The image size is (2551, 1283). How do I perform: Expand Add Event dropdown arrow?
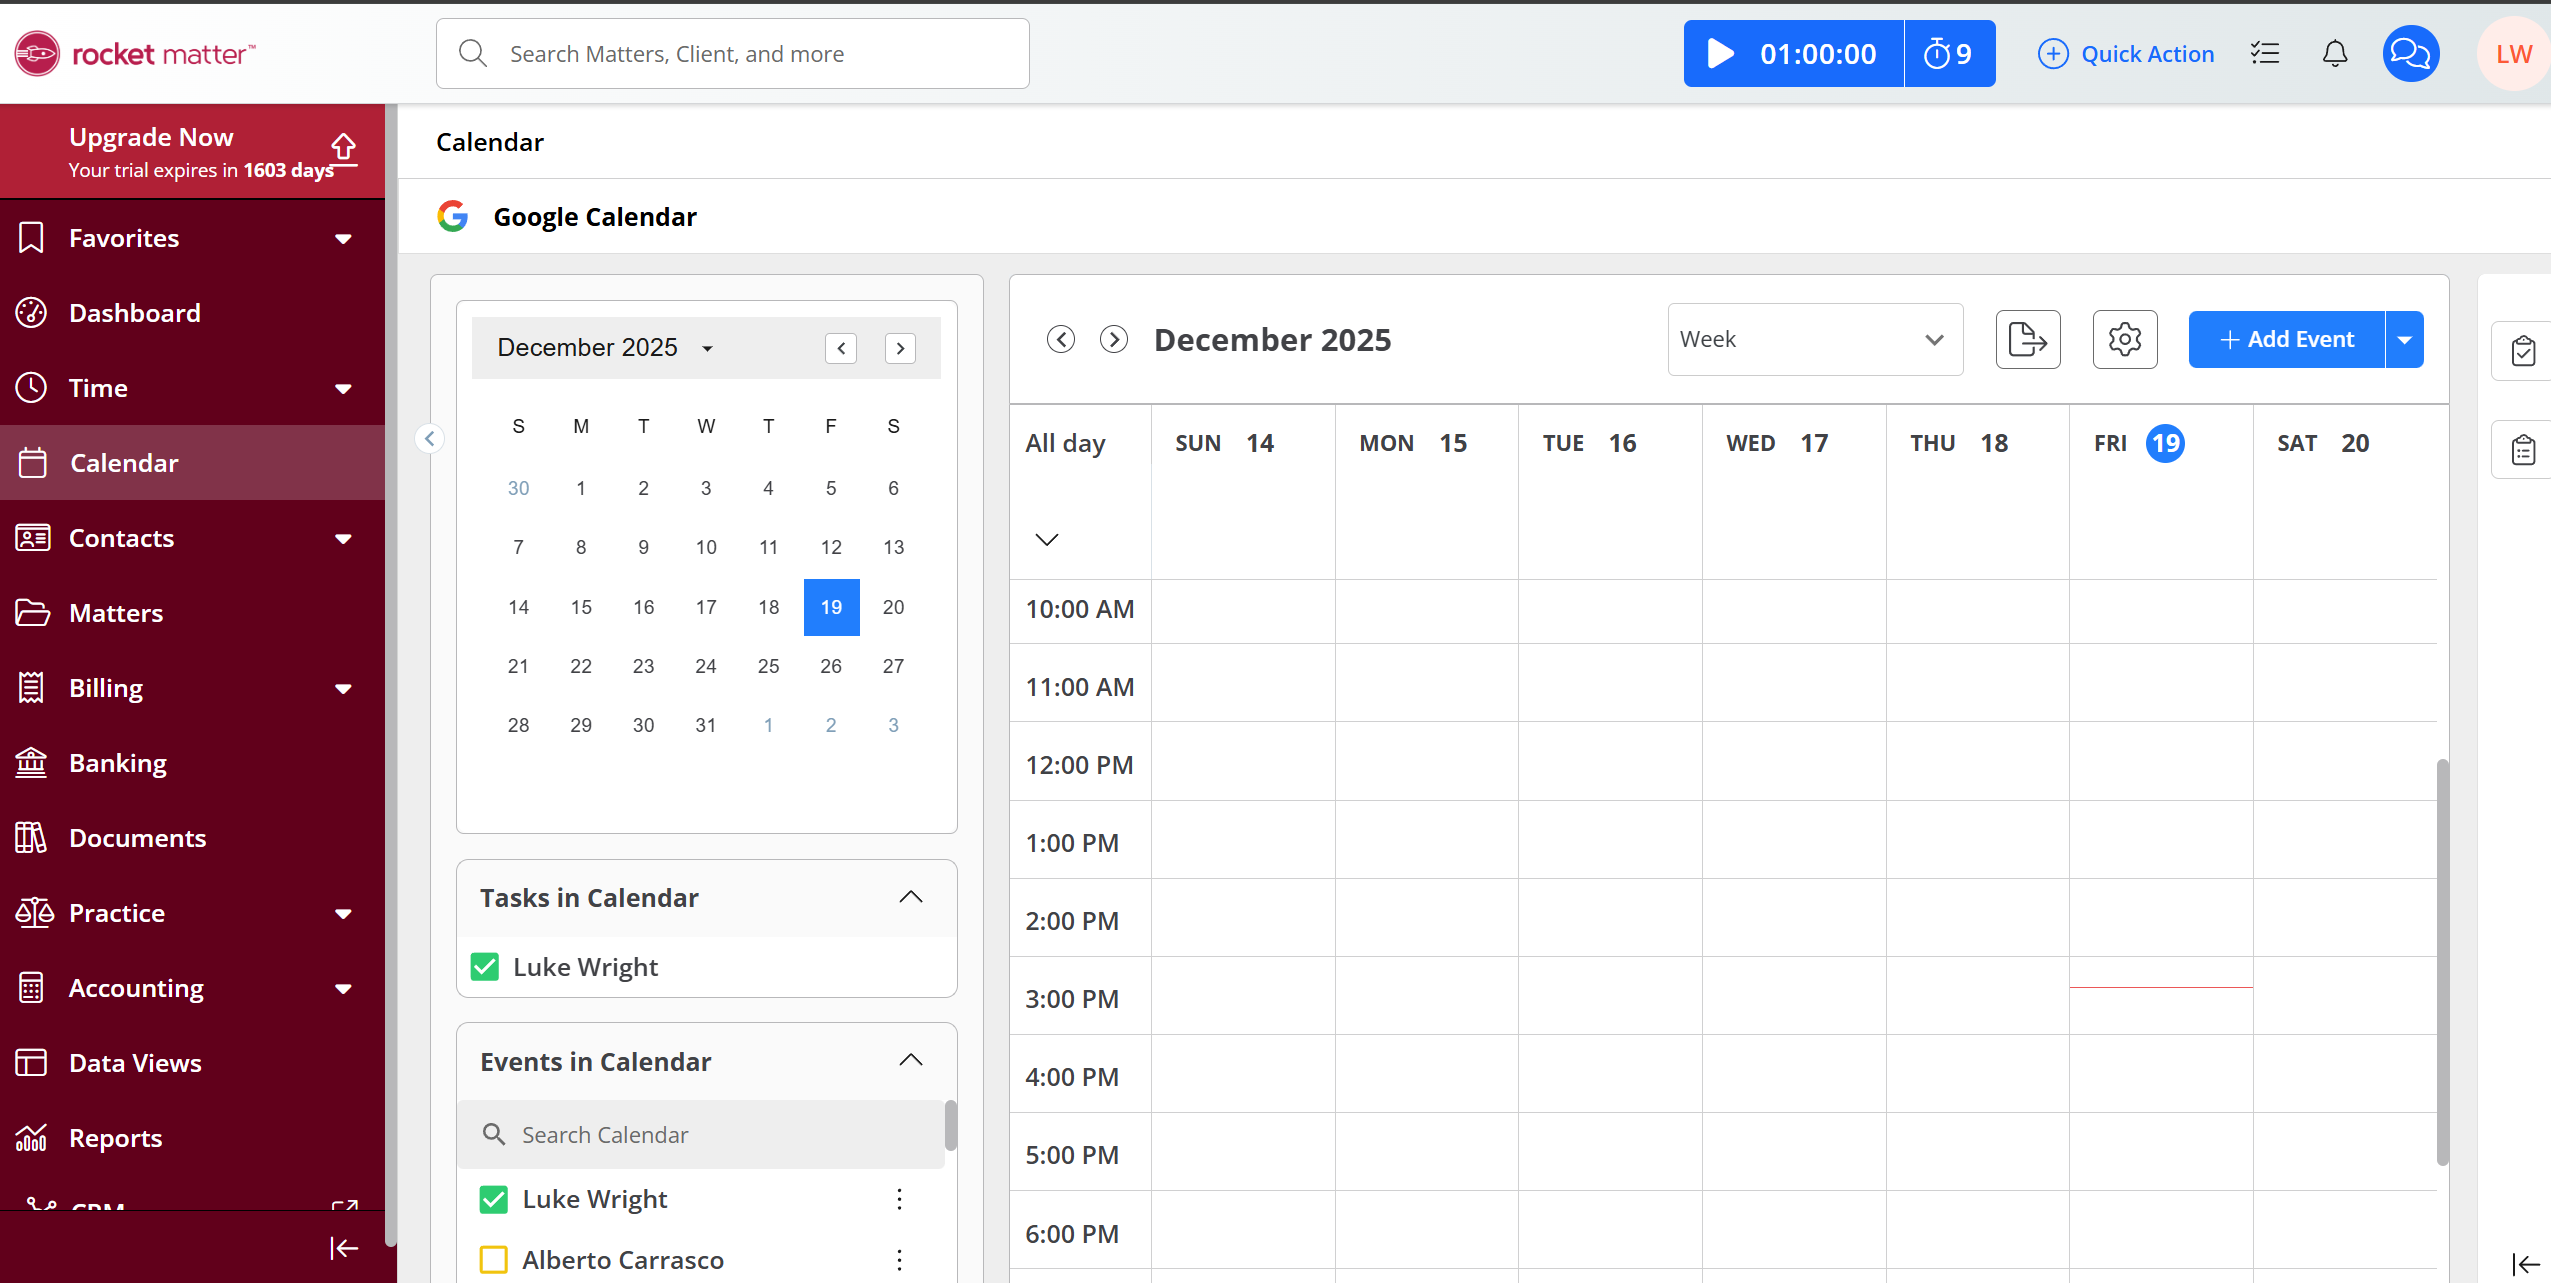pos(2405,340)
